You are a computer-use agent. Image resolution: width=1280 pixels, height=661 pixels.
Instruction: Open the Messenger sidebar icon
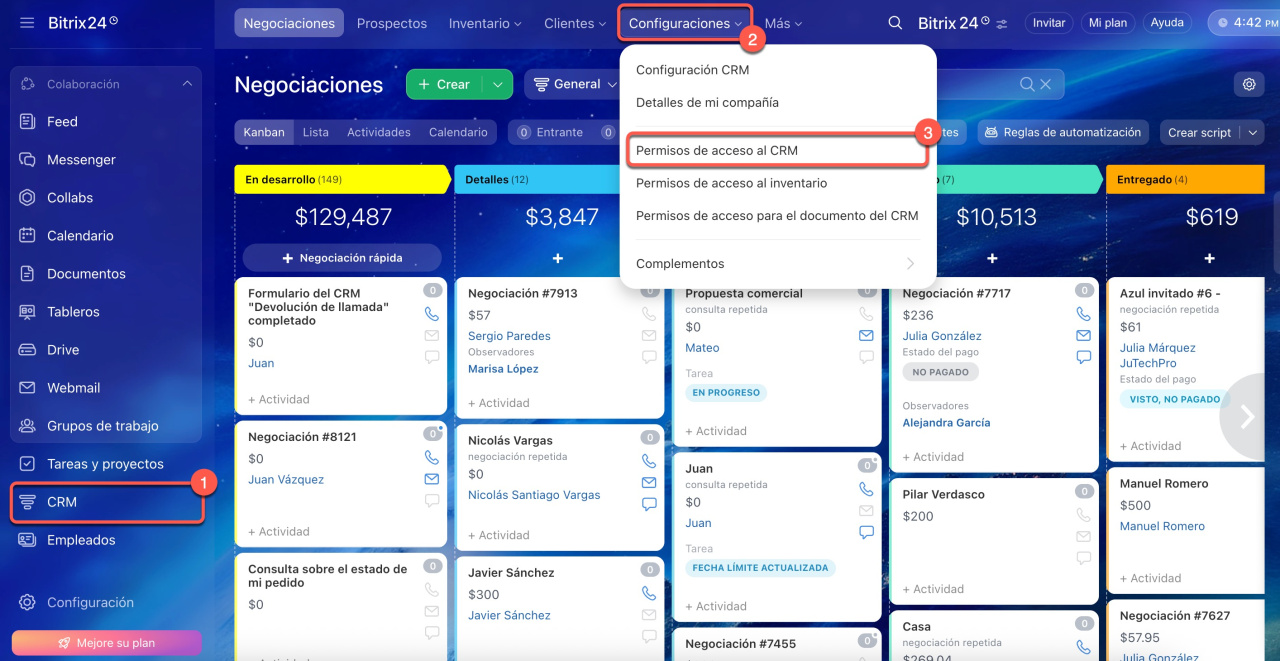pyautogui.click(x=28, y=160)
